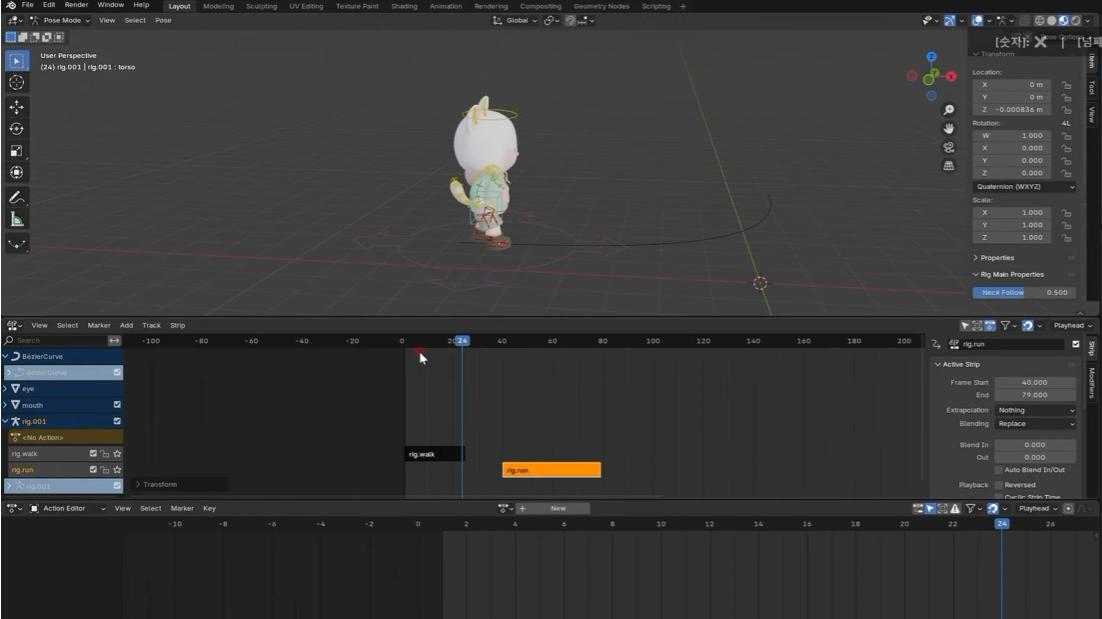Viewport: 1102px width, 619px height.
Task: Choose the Move tool
Action: 17,107
